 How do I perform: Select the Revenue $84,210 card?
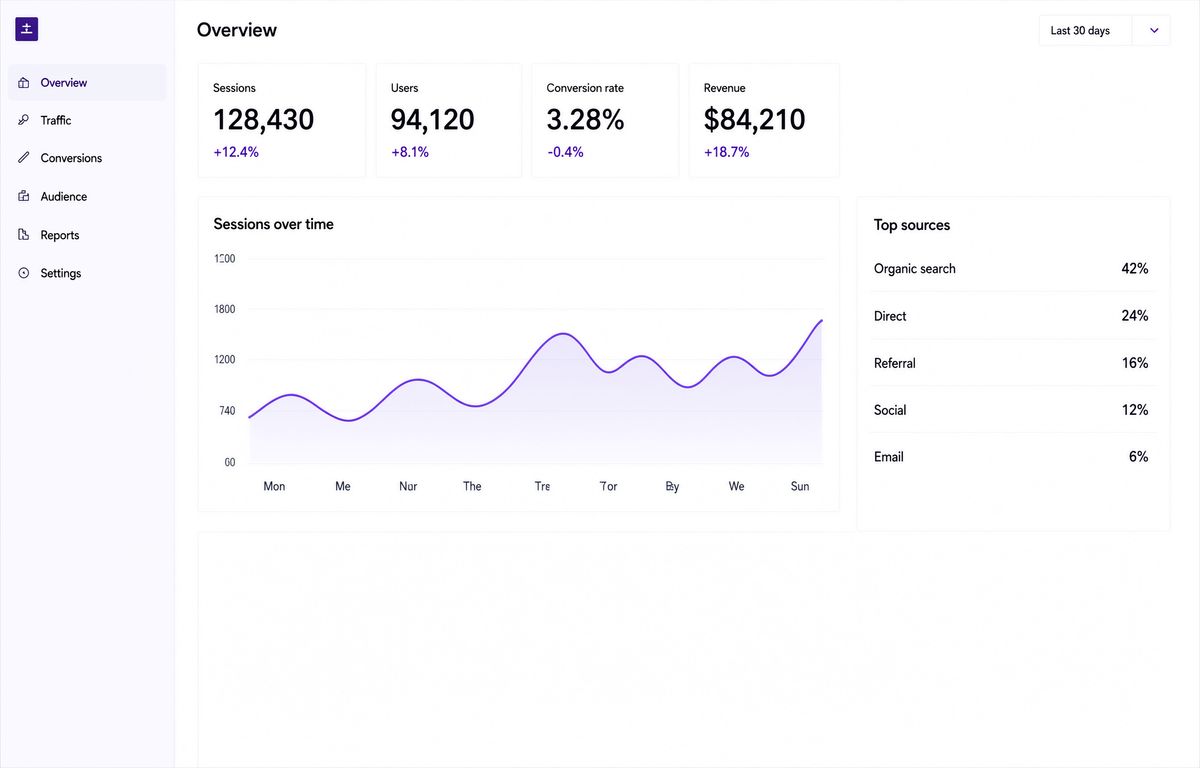coord(764,121)
